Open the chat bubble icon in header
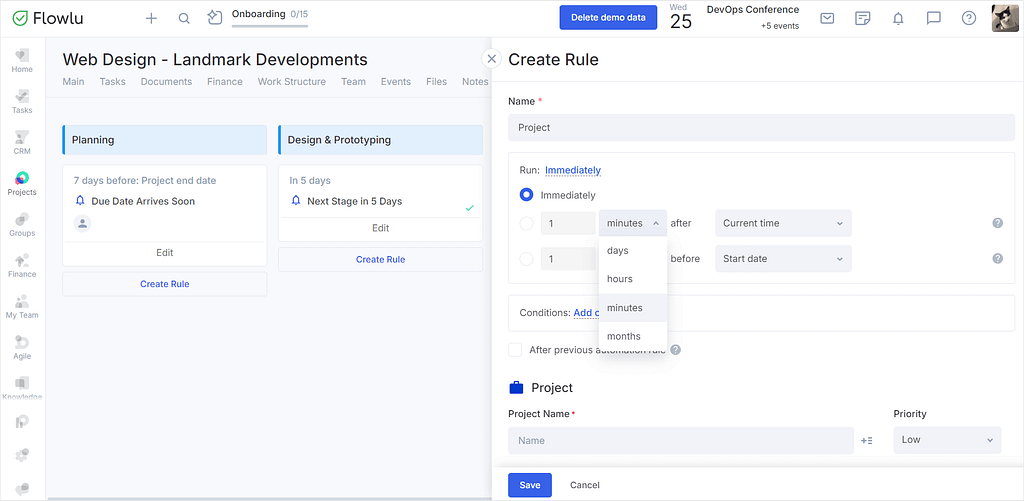 pyautogui.click(x=933, y=18)
